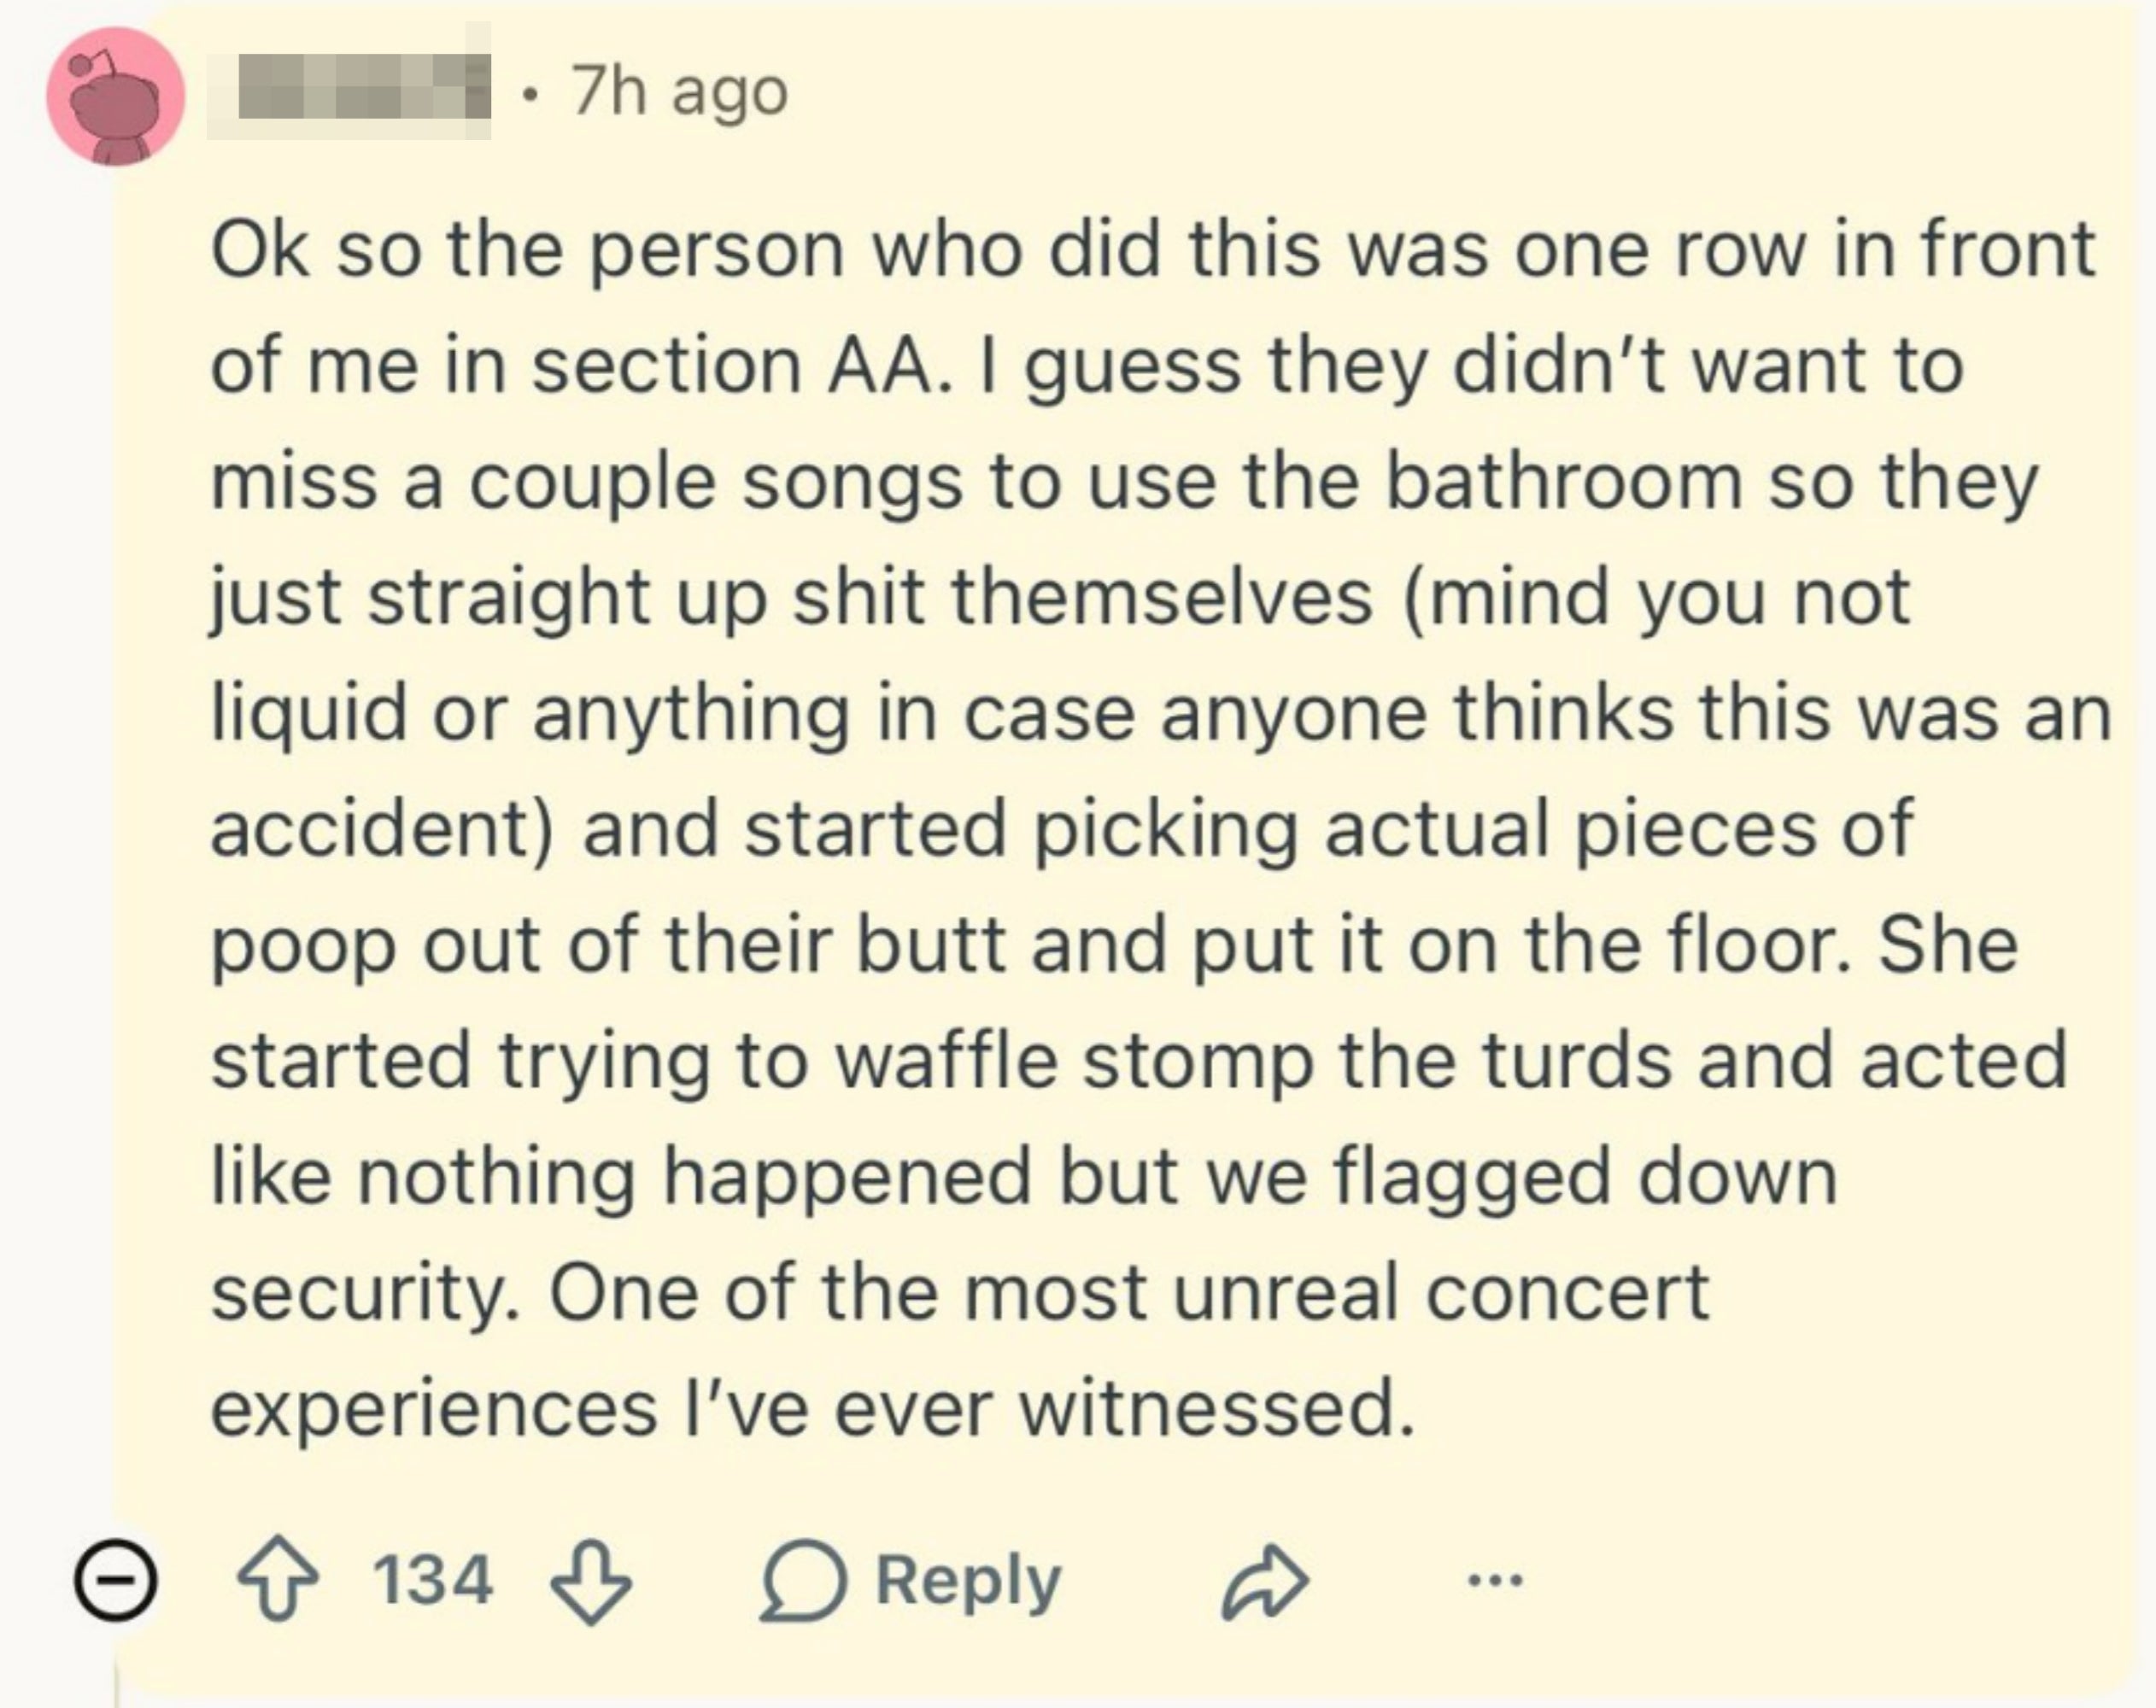Click the speech bubble icon beside Reply
This screenshot has height=1708, width=2156.
[804, 1582]
